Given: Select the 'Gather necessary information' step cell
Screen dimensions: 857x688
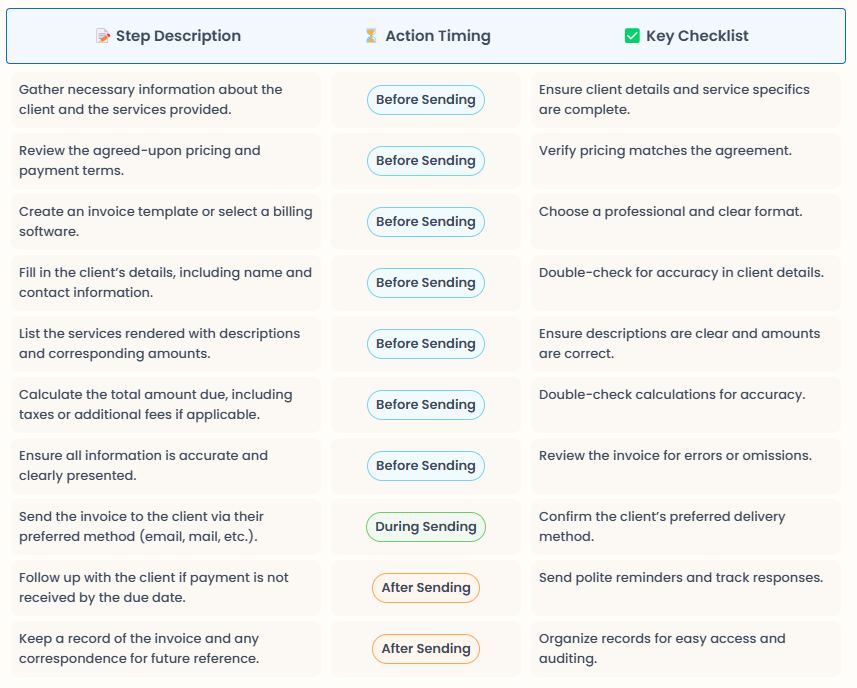Looking at the screenshot, I should click(x=166, y=100).
